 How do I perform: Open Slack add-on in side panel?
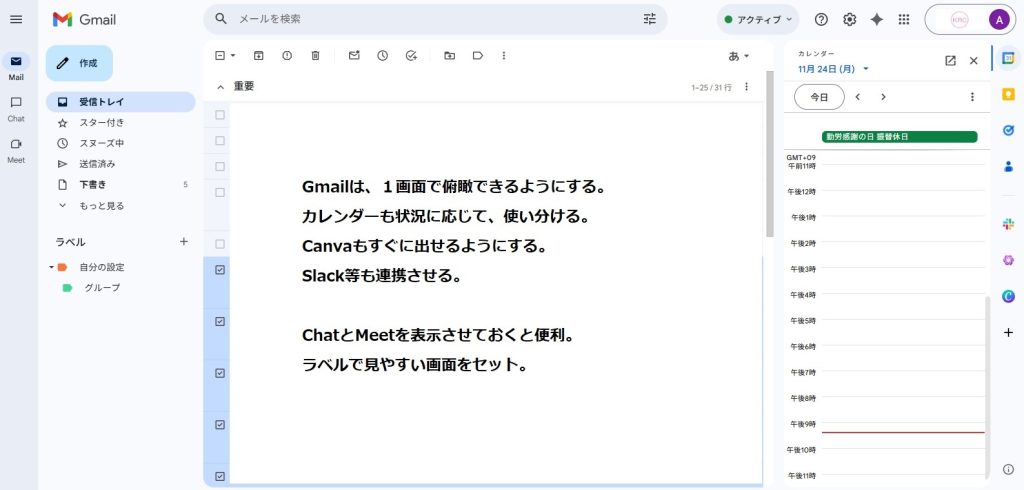1008,224
